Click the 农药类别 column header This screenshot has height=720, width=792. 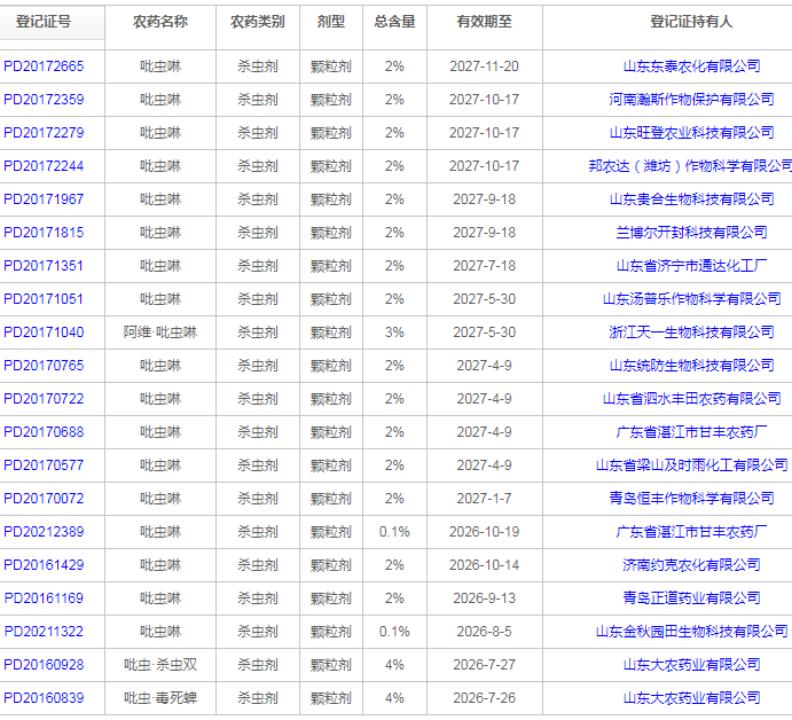(x=258, y=22)
